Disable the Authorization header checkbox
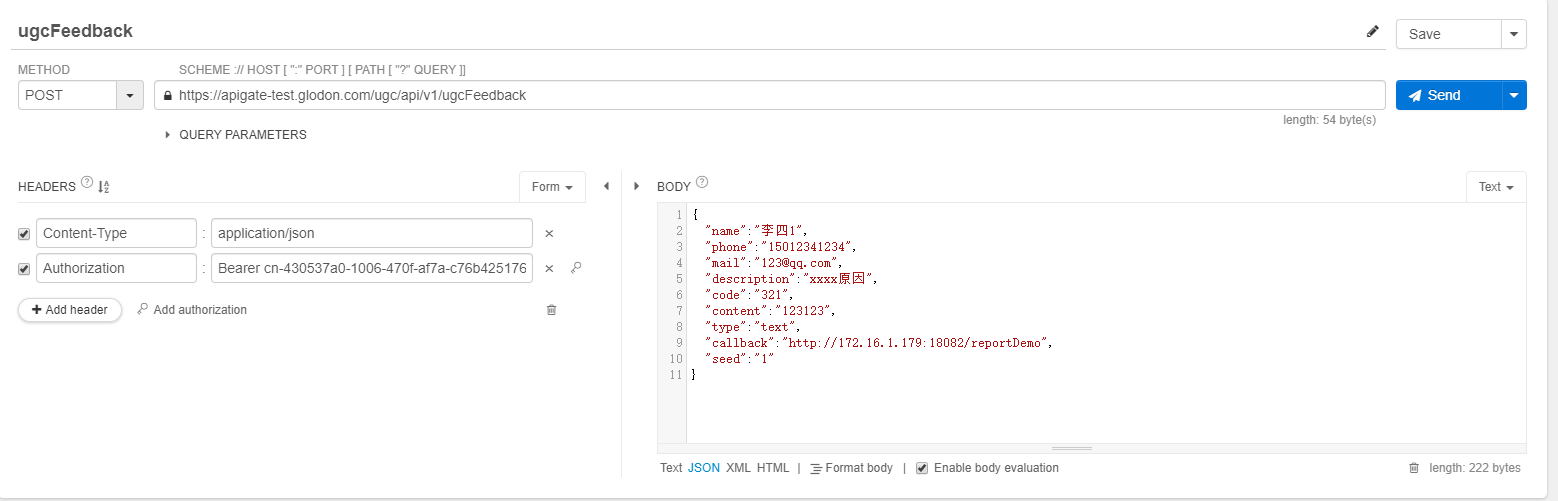The width and height of the screenshot is (1558, 501). pyautogui.click(x=24, y=269)
